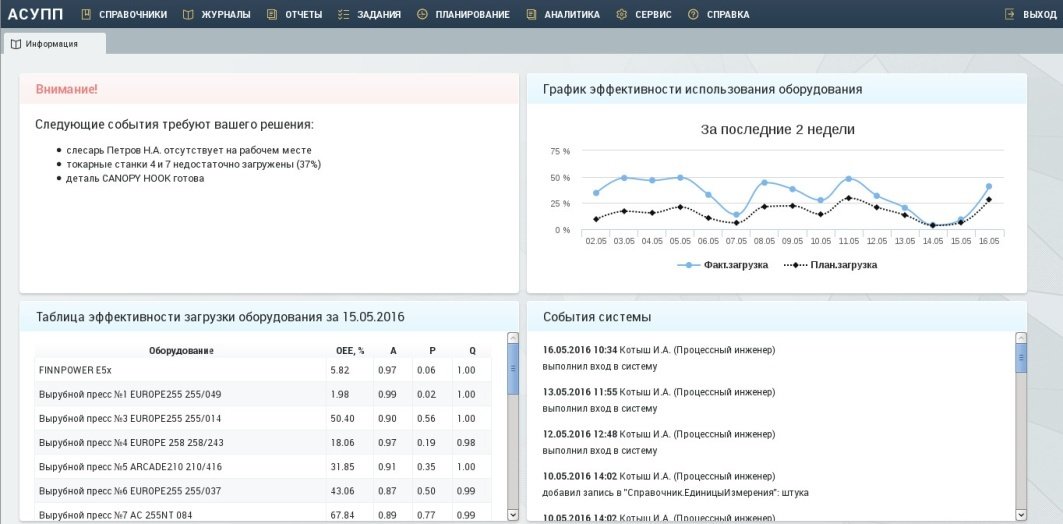Click the A column header

coord(393,351)
